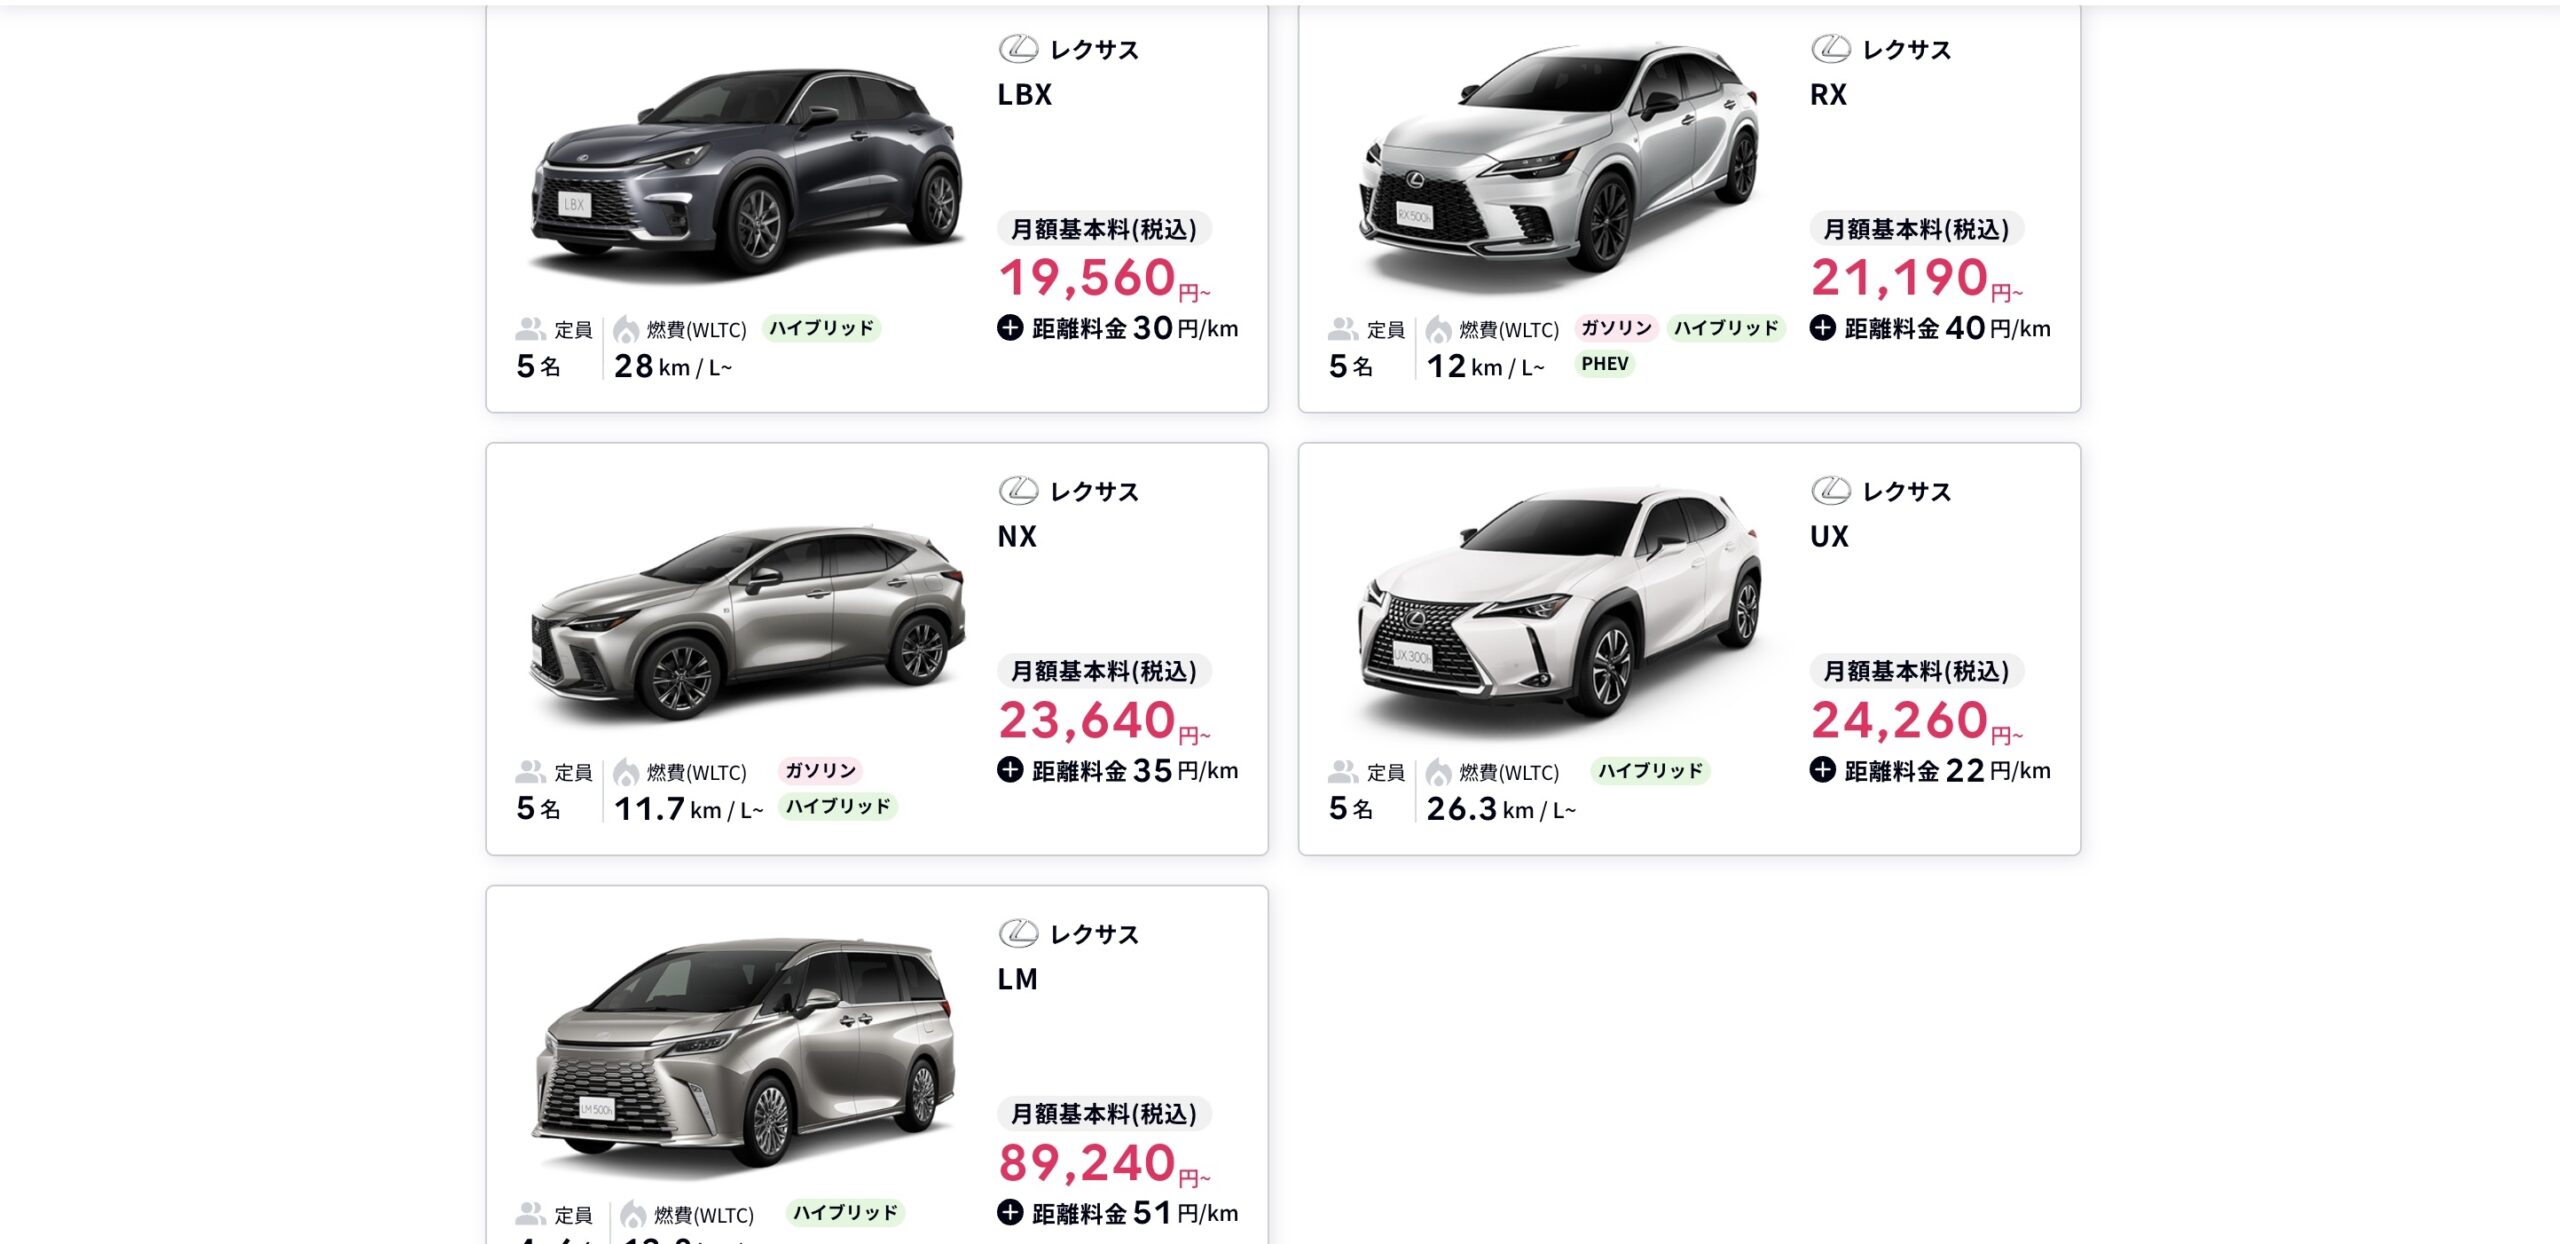Viewport: 2560px width, 1244px height.
Task: Click the capacity people icon on NX card
Action: 530,771
